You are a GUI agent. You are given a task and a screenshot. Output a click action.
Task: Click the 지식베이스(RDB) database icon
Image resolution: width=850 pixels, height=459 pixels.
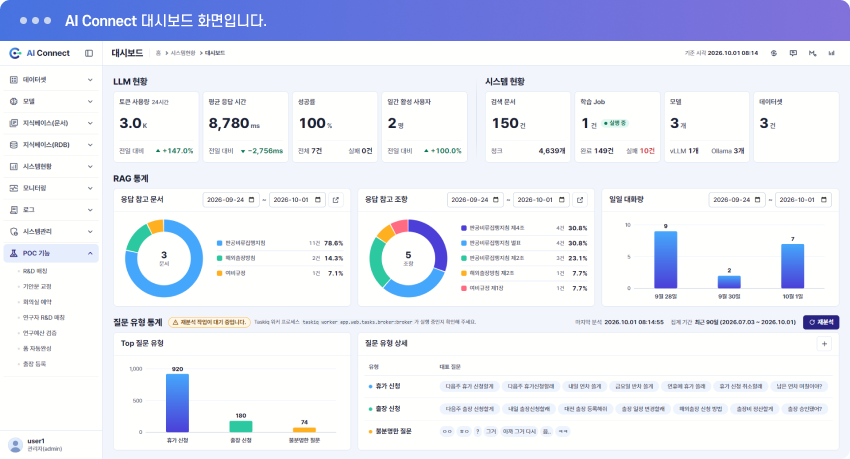point(14,145)
